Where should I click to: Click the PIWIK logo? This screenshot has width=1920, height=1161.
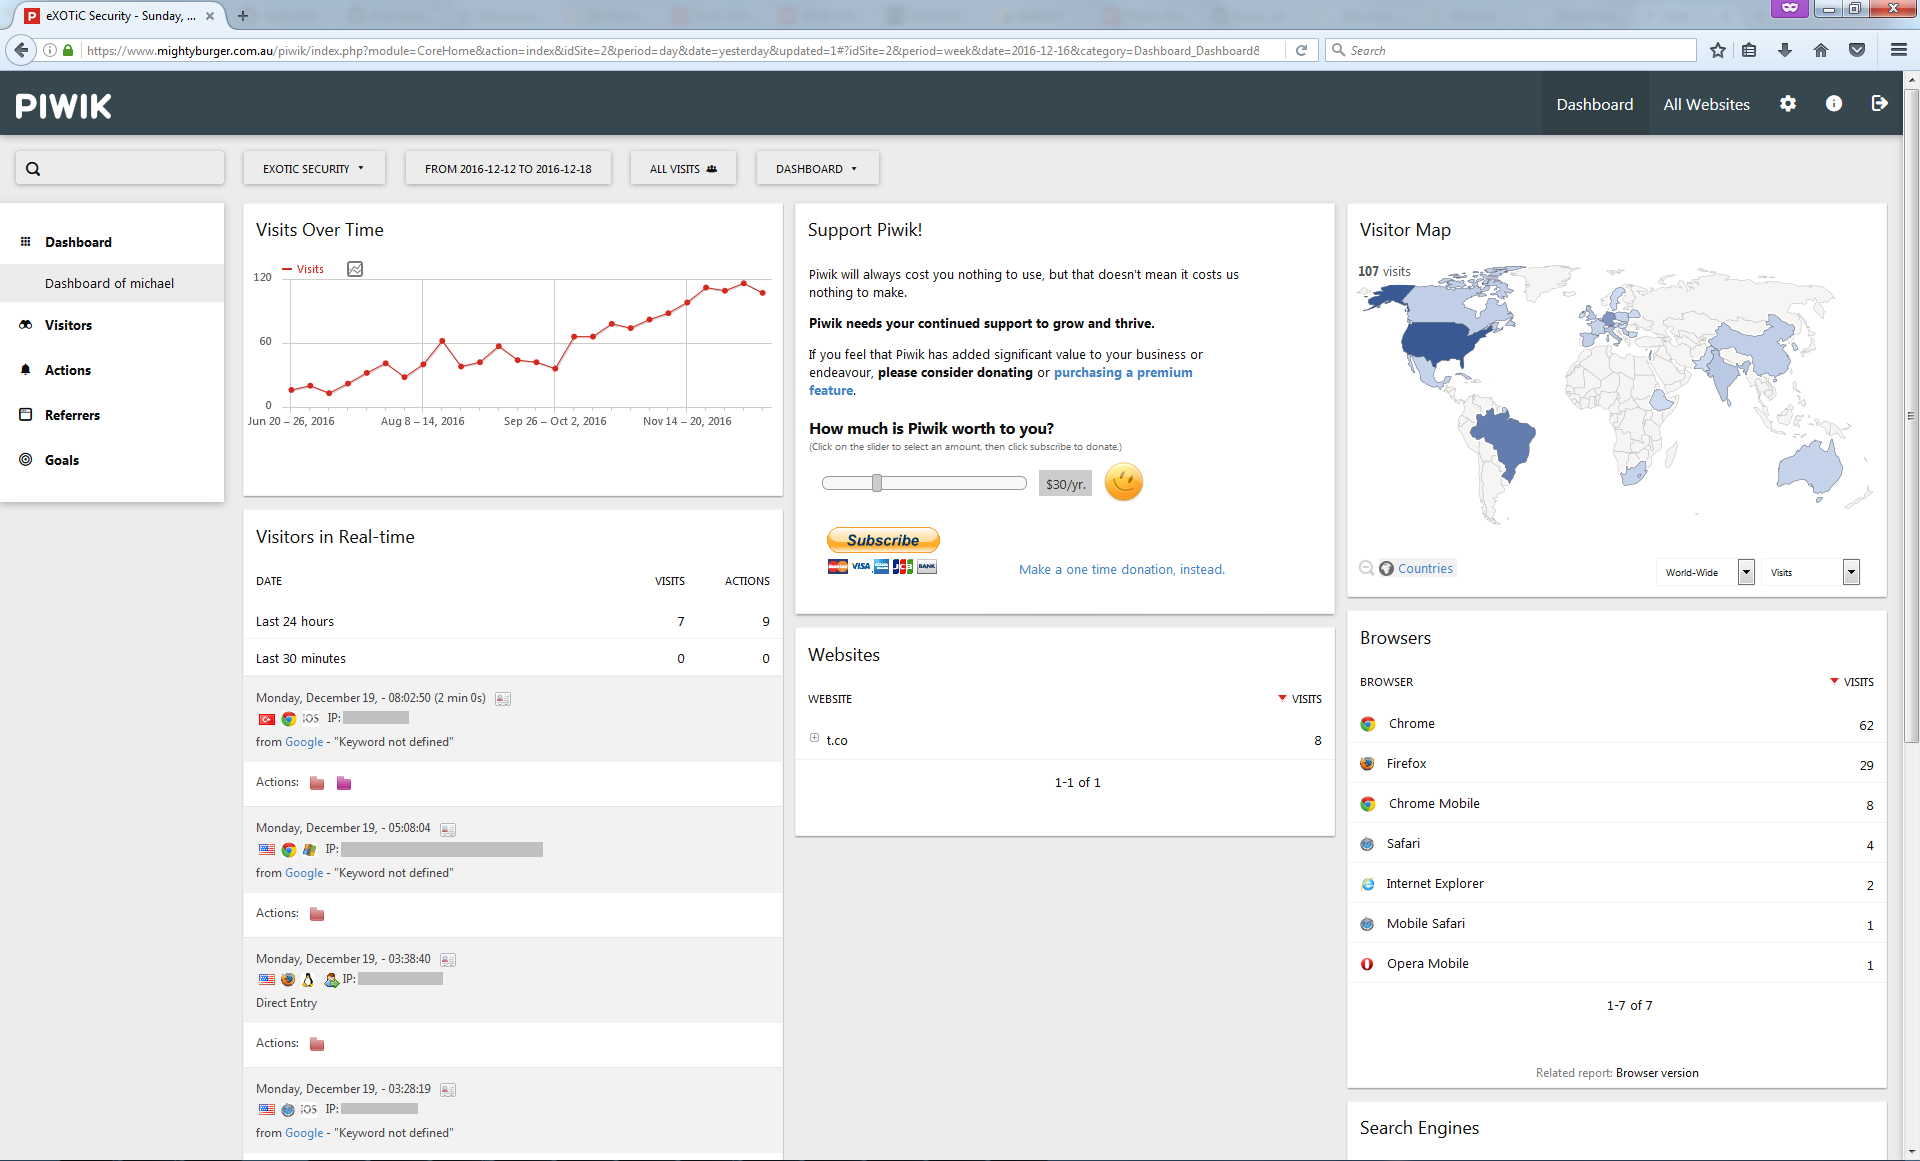click(x=64, y=106)
